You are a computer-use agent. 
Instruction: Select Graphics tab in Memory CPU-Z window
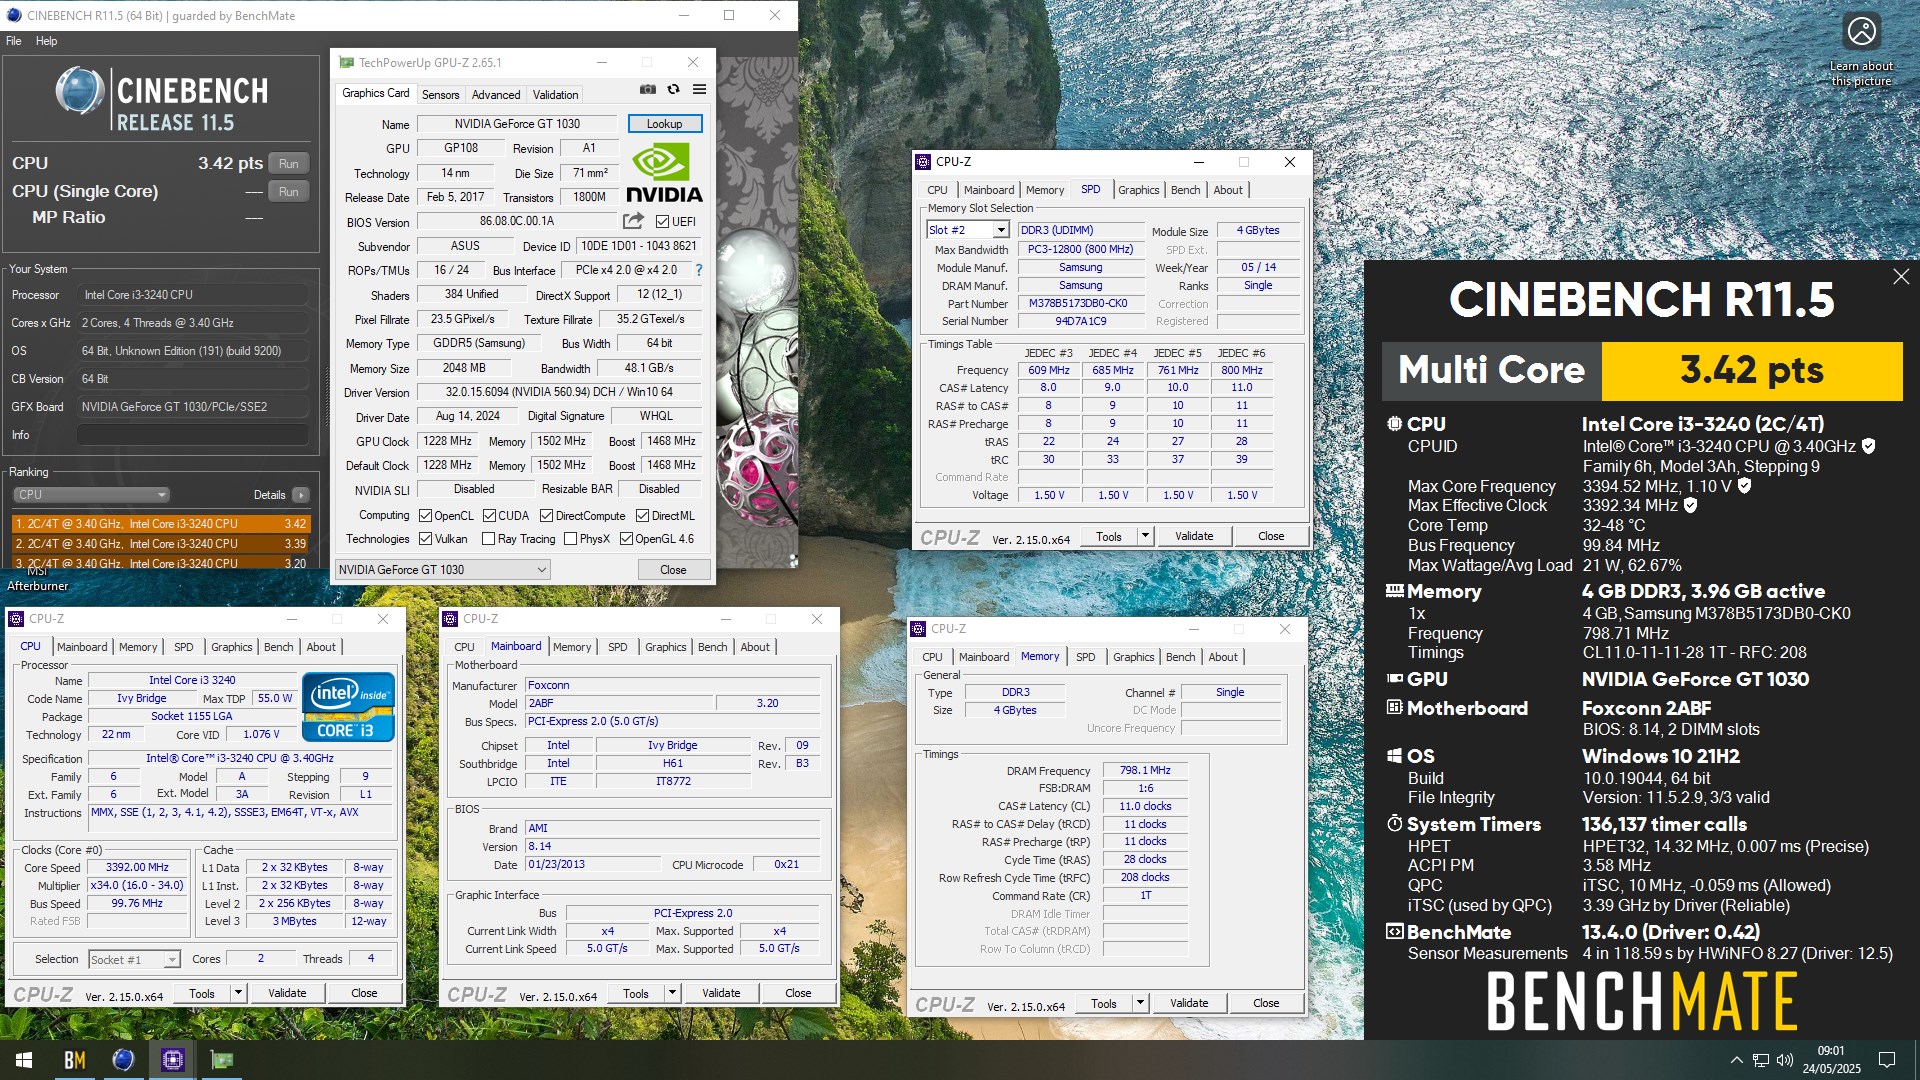point(1133,657)
